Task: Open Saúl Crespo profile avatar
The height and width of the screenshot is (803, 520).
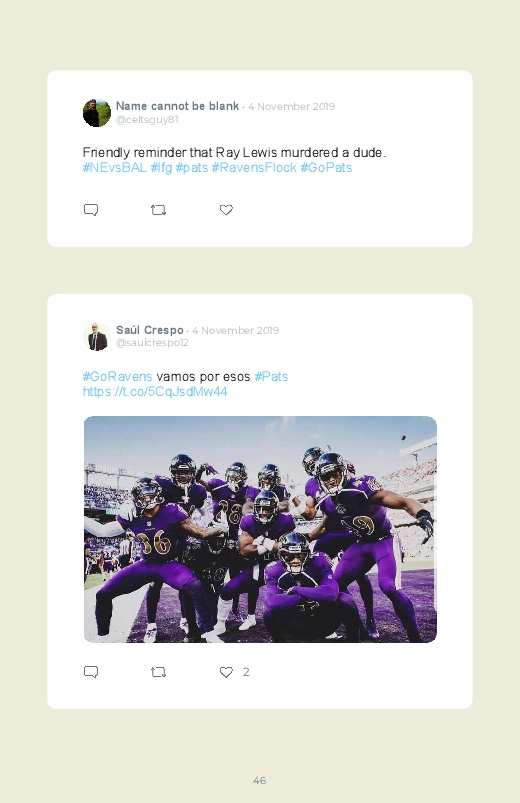Action: point(97,336)
